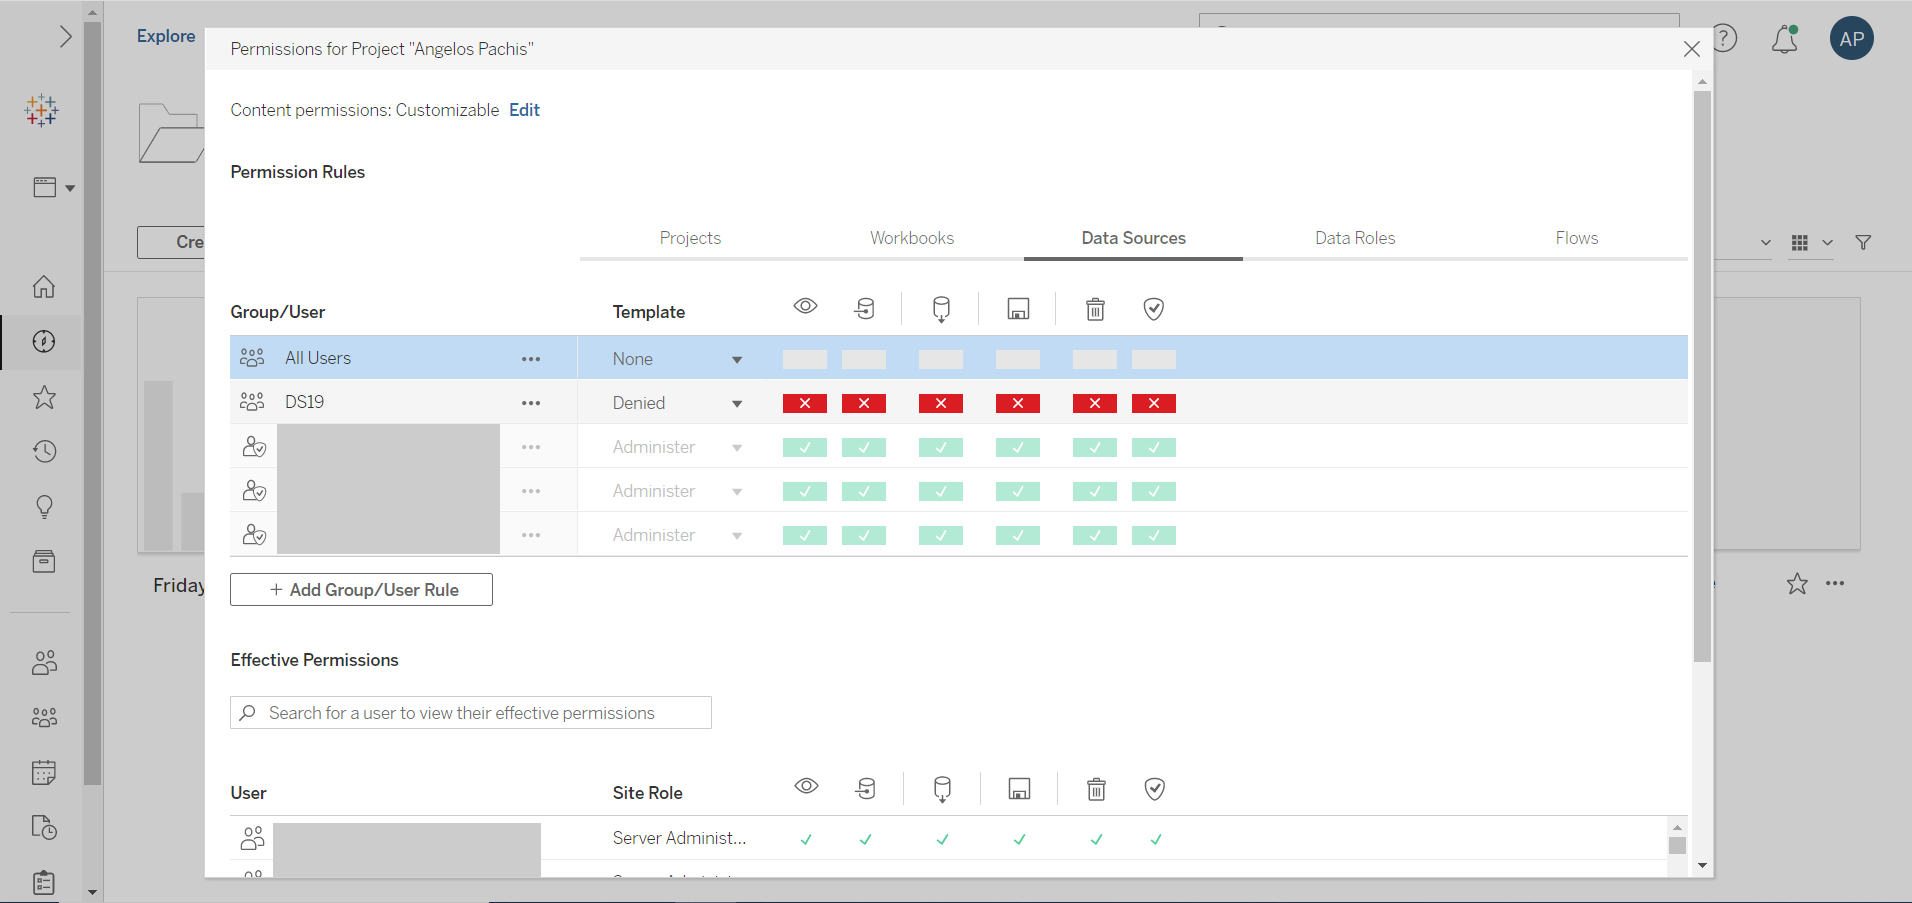Open the Groups section in the sidebar
The width and height of the screenshot is (1912, 903).
click(x=43, y=717)
